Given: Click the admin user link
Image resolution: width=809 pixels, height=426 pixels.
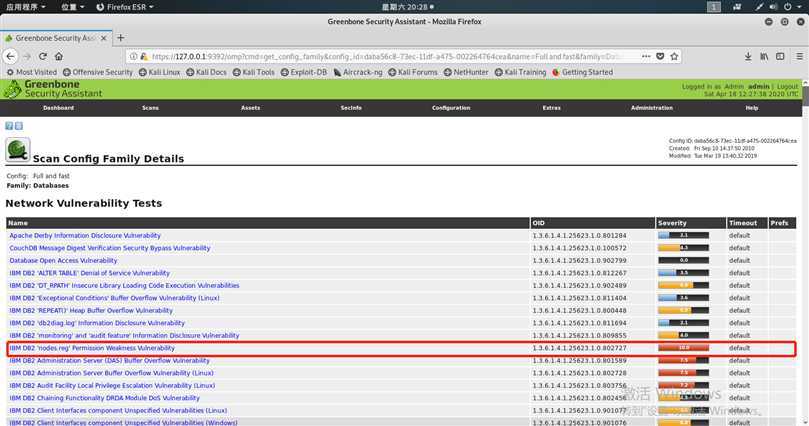Looking at the screenshot, I should pyautogui.click(x=758, y=87).
